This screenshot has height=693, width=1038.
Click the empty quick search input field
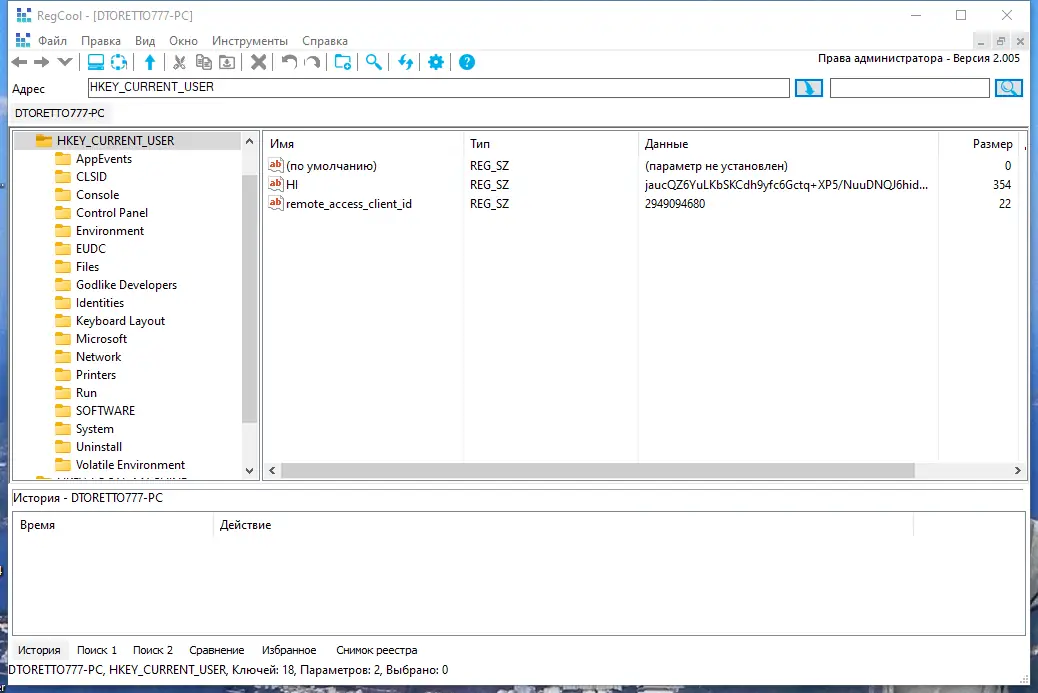pos(910,88)
